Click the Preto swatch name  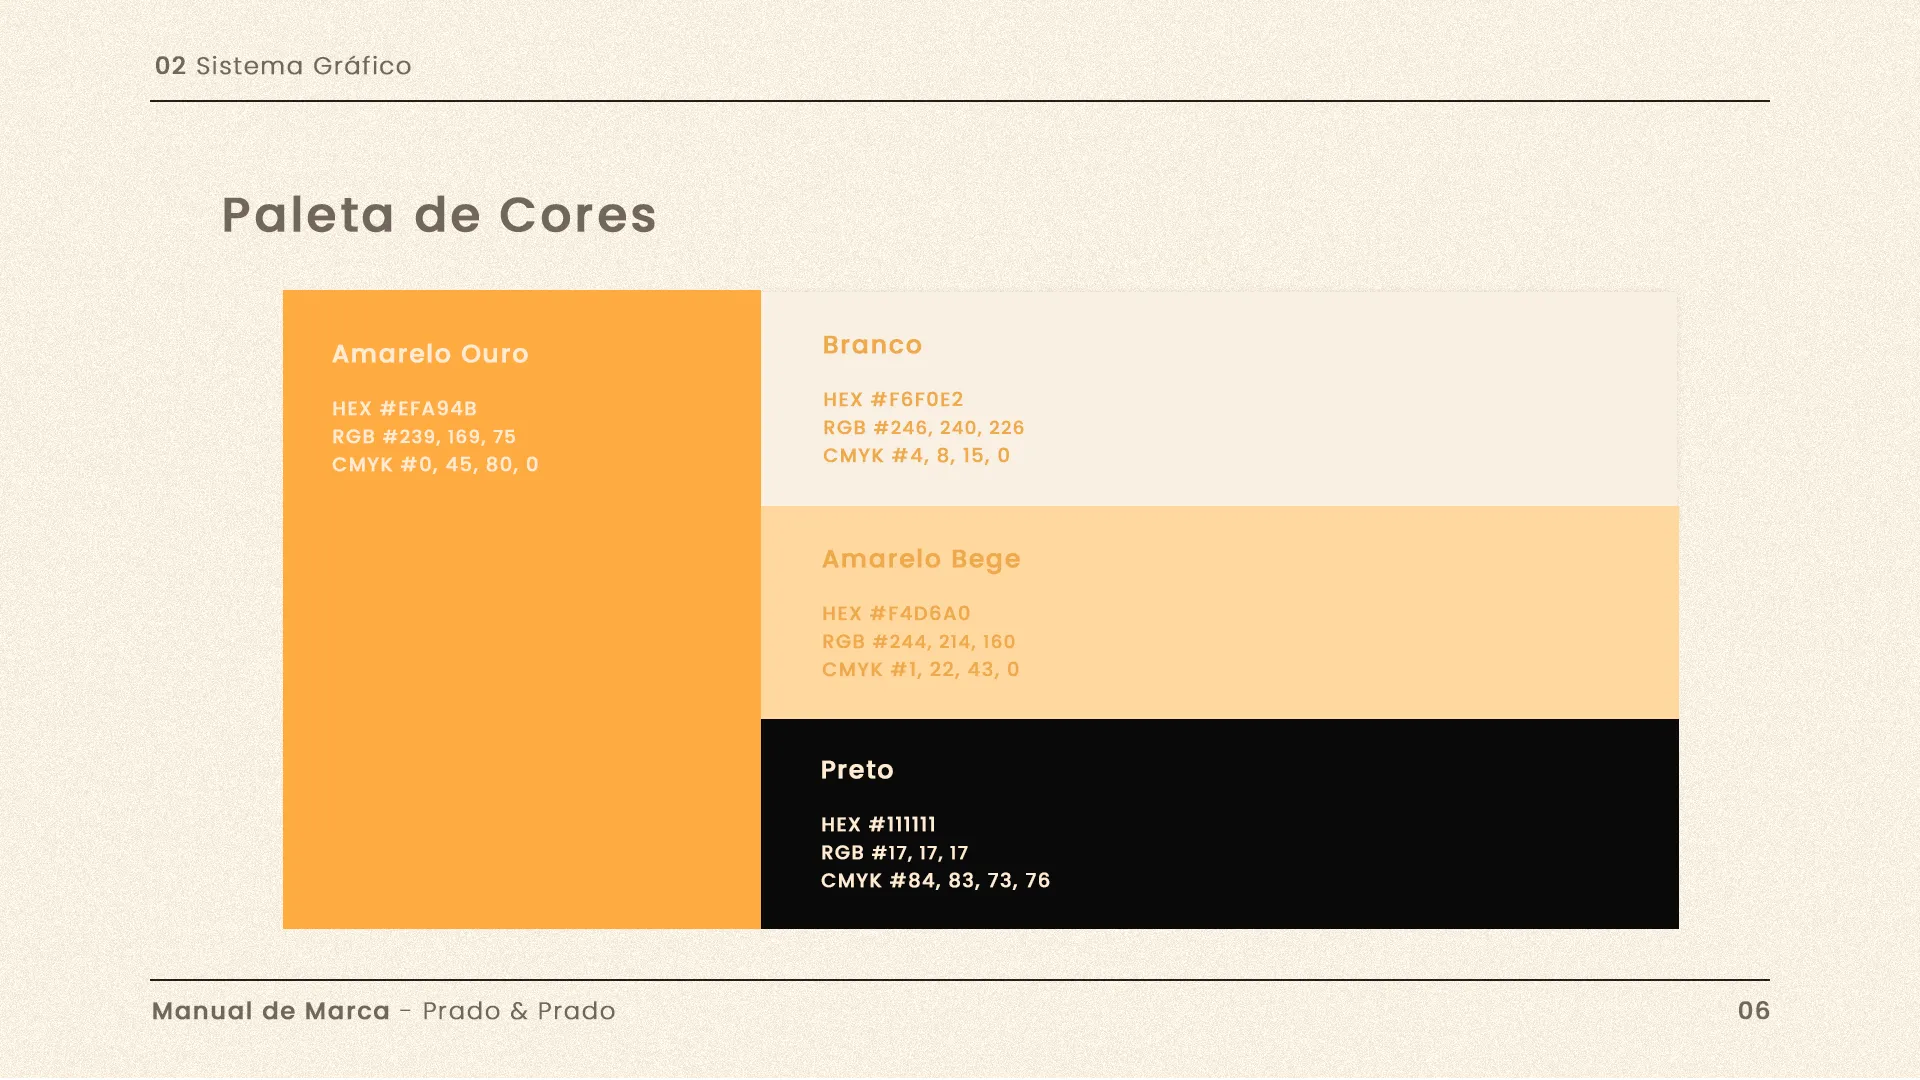click(857, 770)
